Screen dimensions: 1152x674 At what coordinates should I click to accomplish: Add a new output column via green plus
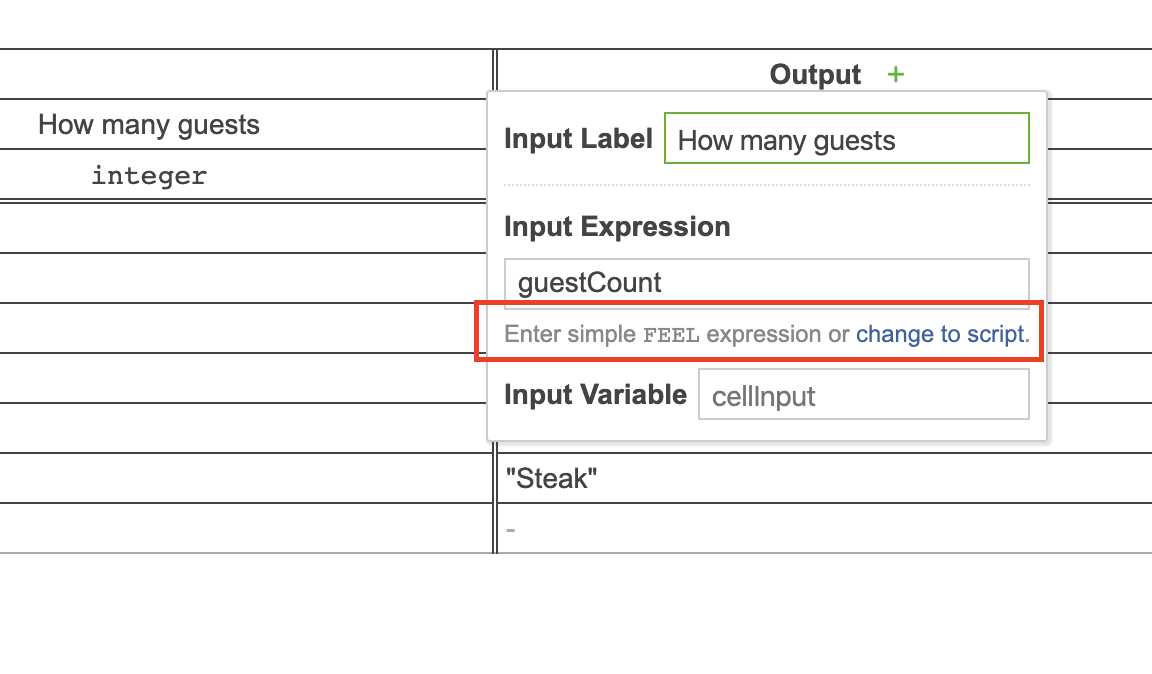[x=896, y=74]
